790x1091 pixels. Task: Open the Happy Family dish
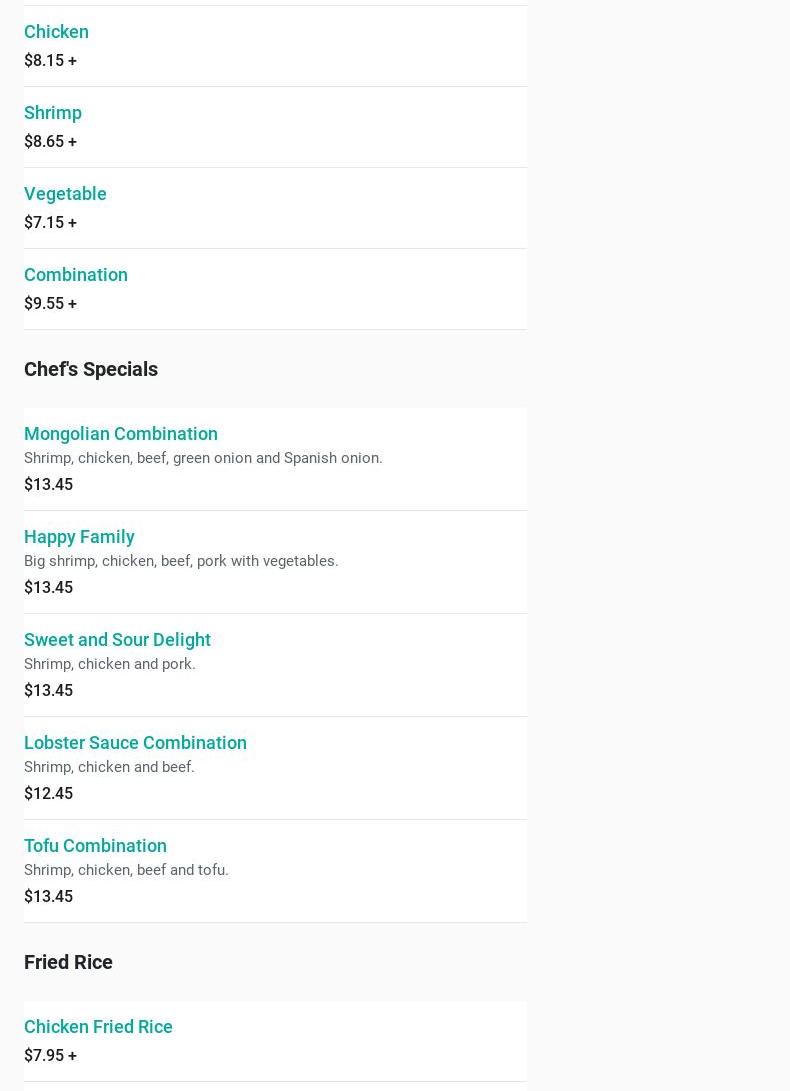point(79,537)
